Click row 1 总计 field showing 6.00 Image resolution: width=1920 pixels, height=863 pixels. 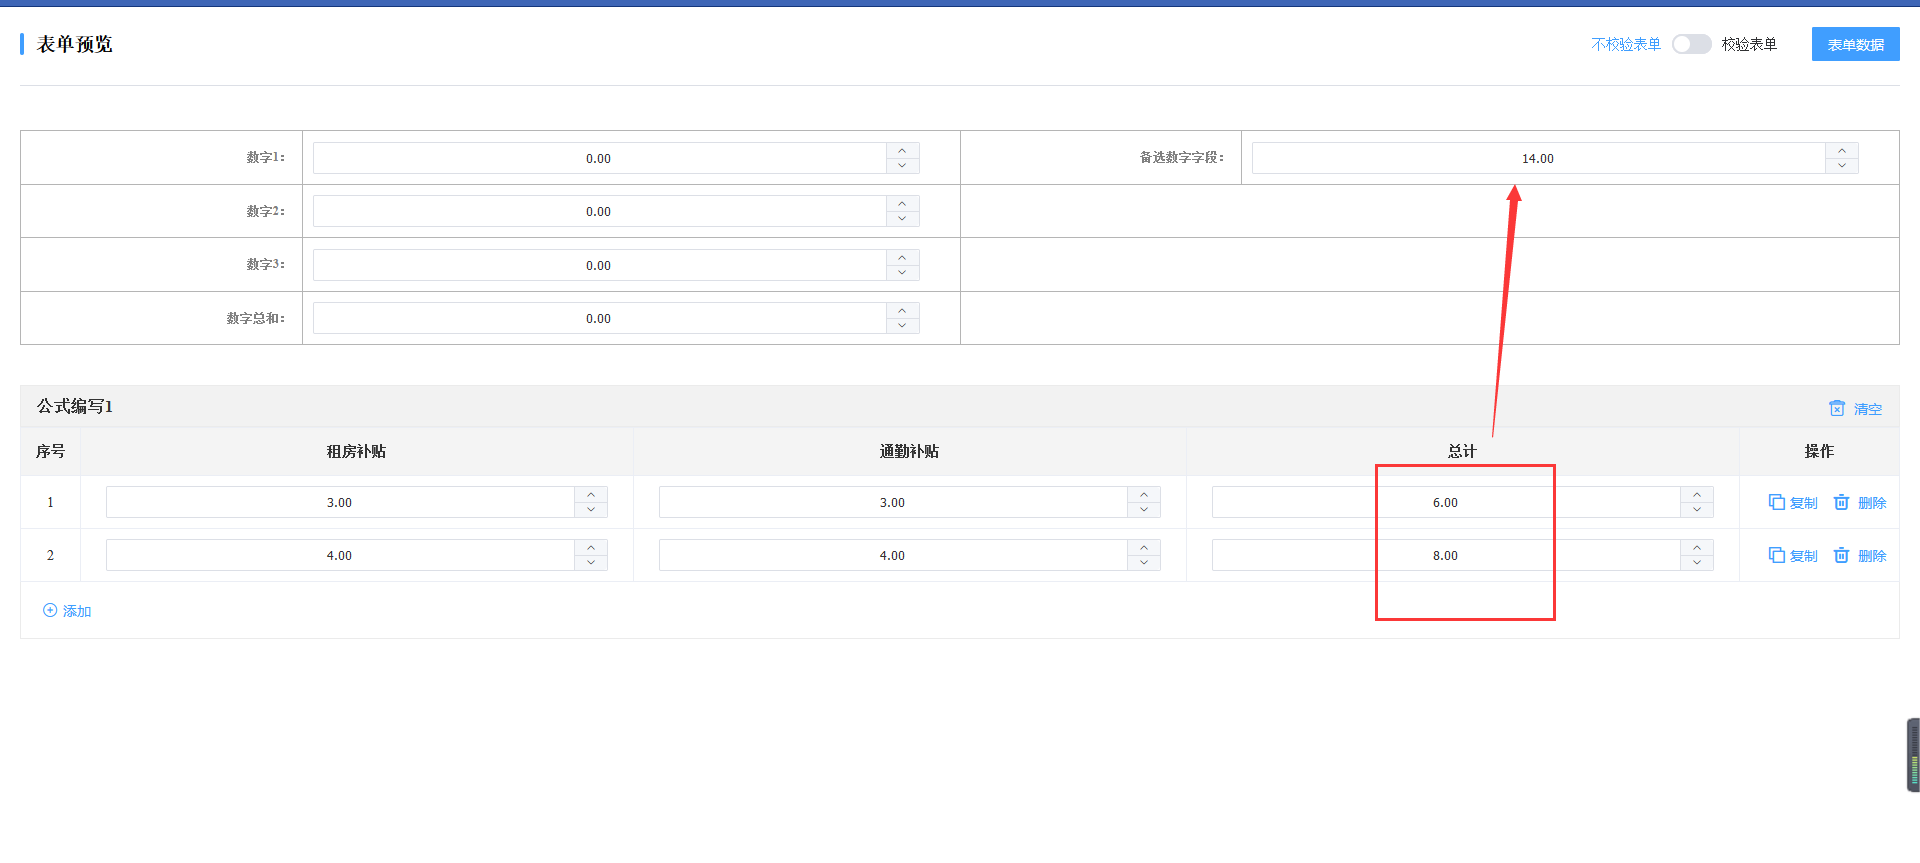tap(1446, 502)
